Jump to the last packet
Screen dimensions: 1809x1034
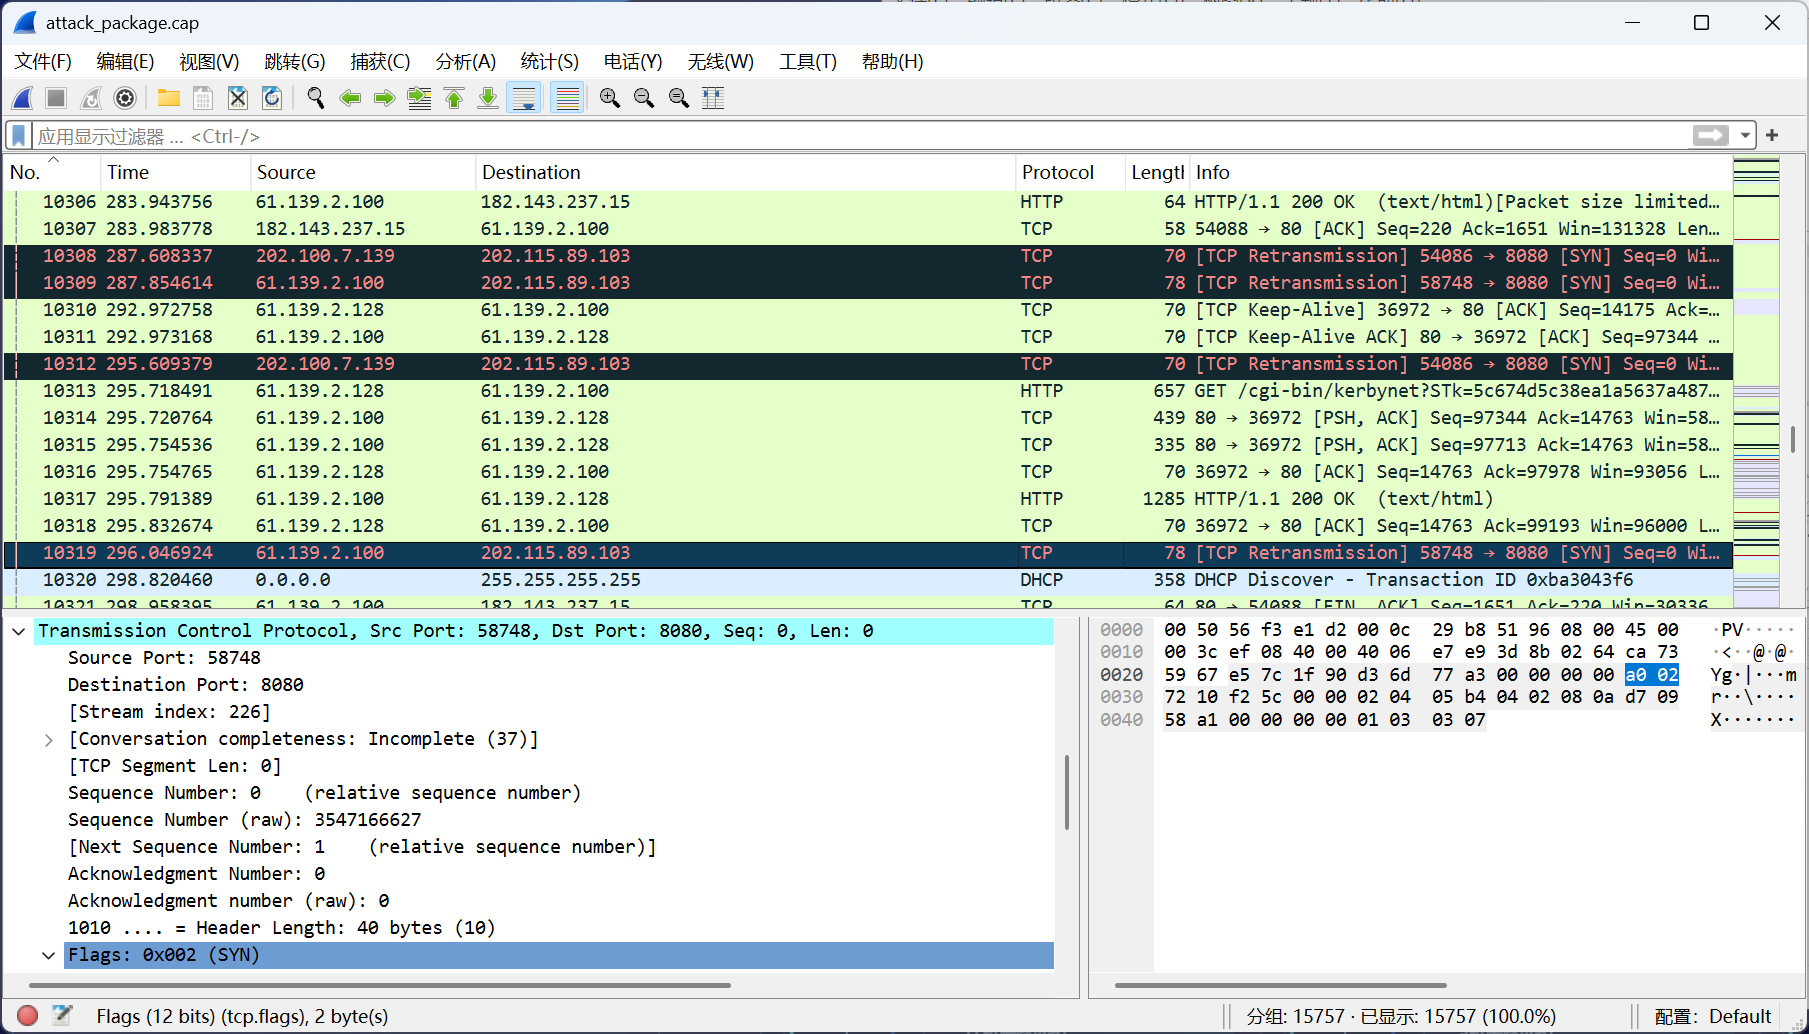tap(488, 98)
